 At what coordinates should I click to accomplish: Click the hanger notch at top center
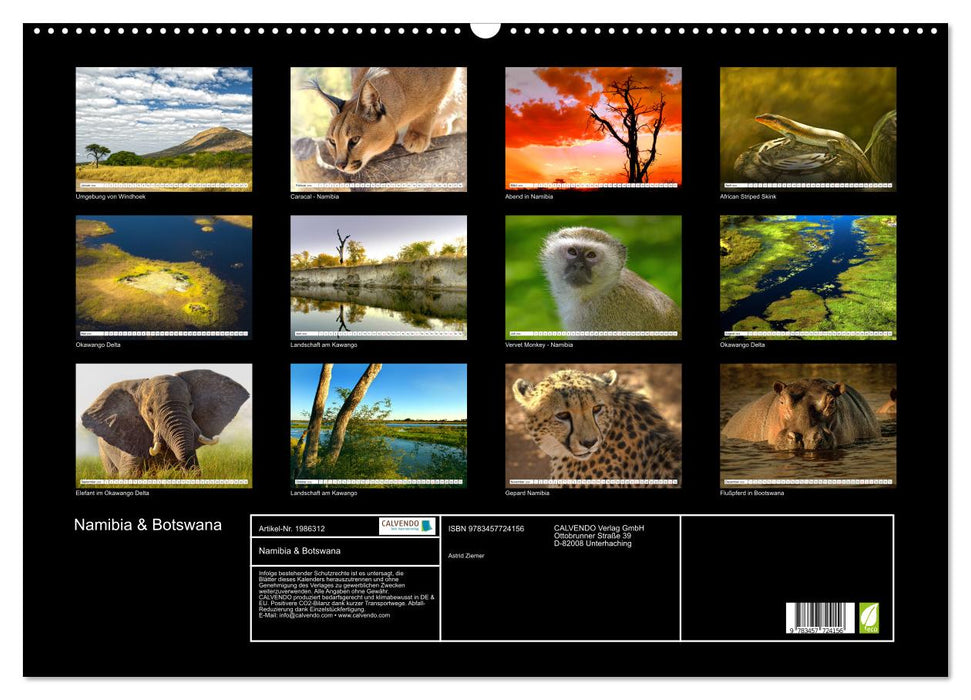point(485,29)
